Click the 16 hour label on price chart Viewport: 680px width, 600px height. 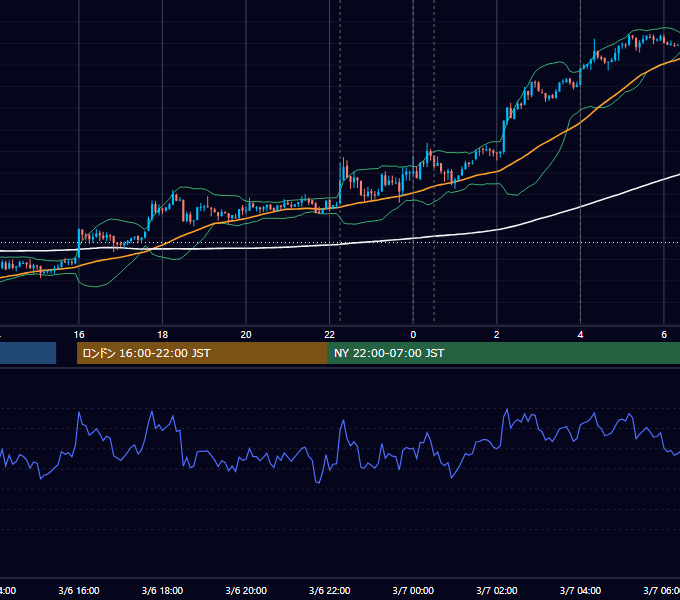[79, 334]
